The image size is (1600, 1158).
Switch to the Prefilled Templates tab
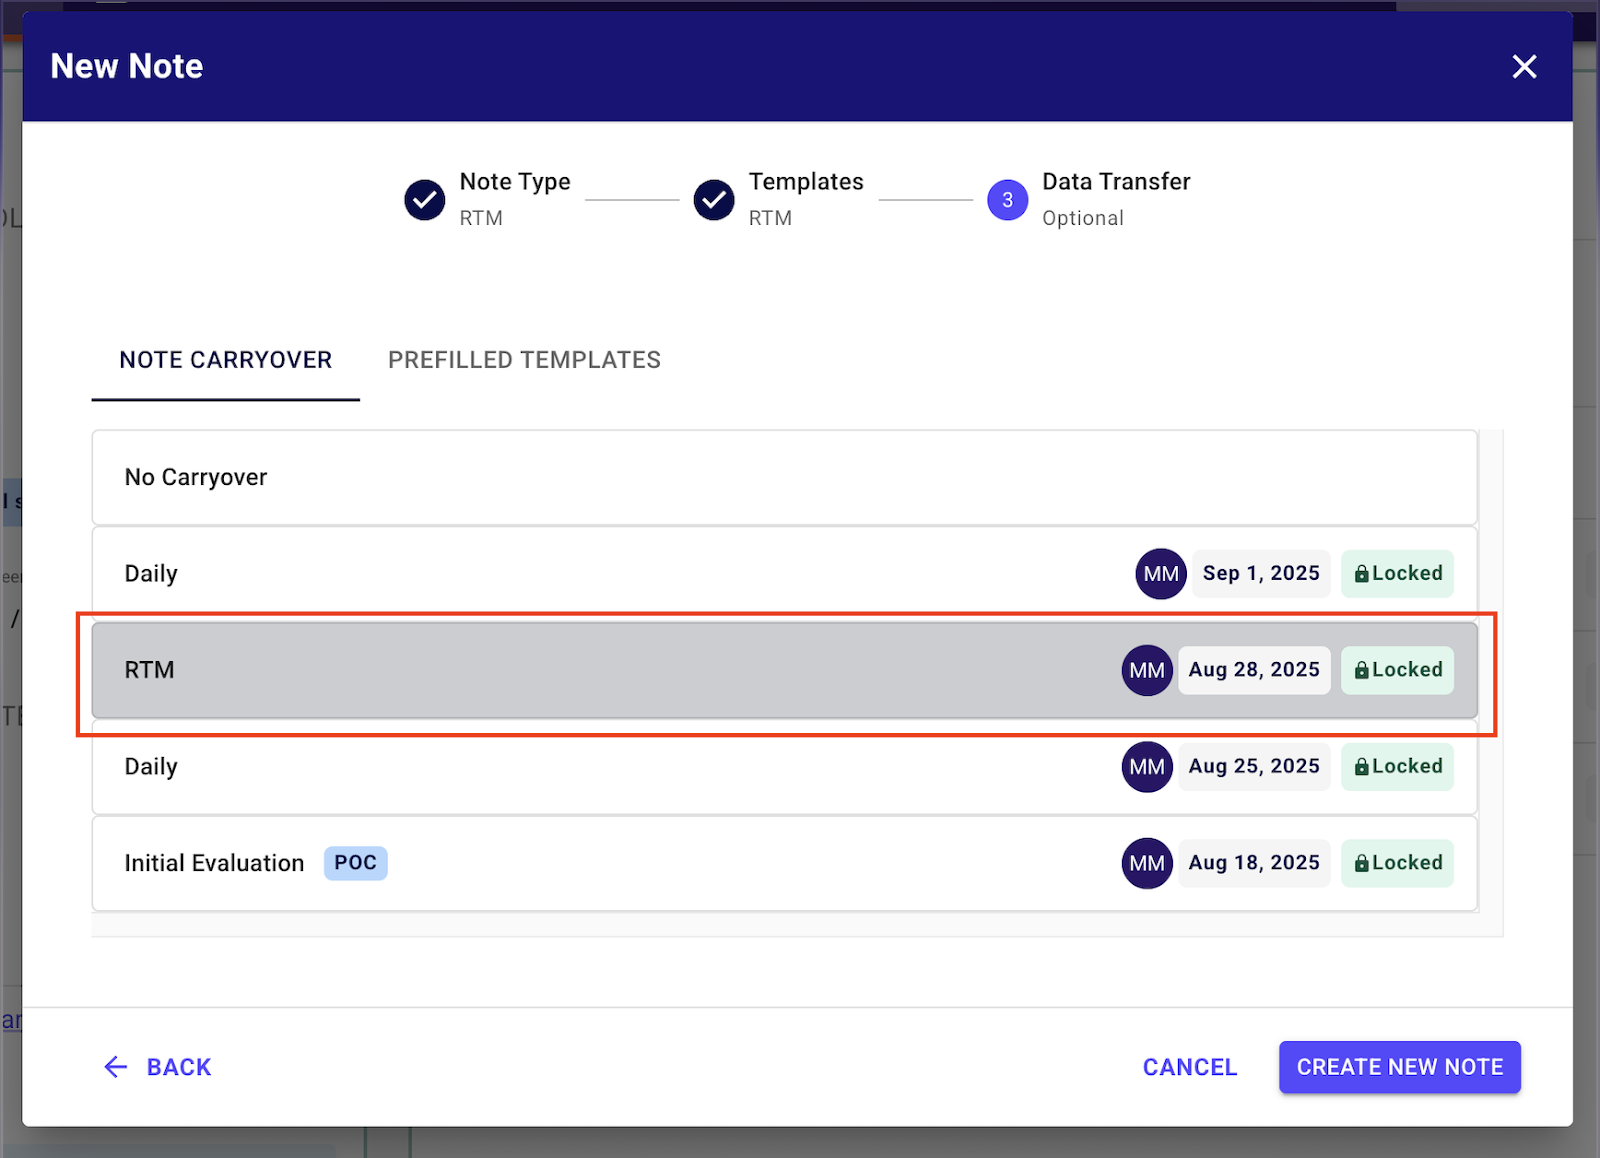click(x=524, y=360)
